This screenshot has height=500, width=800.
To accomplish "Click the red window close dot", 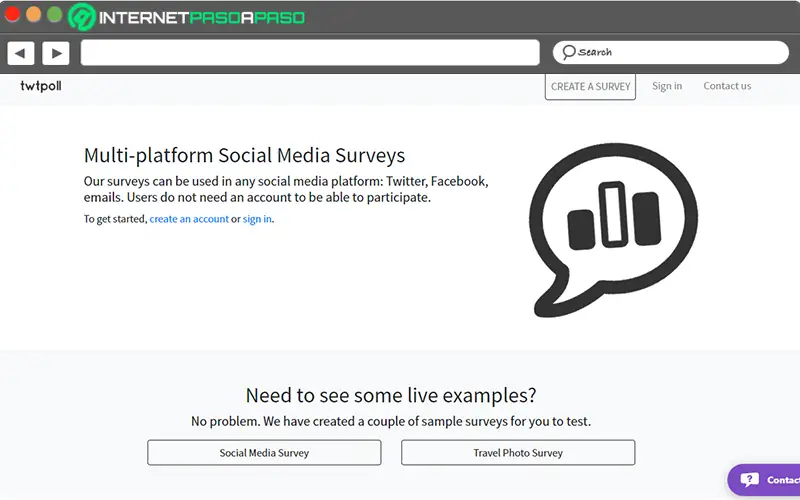I will [13, 15].
